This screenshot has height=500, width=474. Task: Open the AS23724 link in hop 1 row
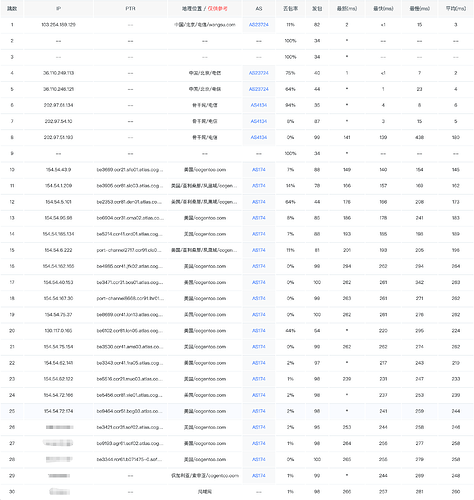[x=259, y=25]
